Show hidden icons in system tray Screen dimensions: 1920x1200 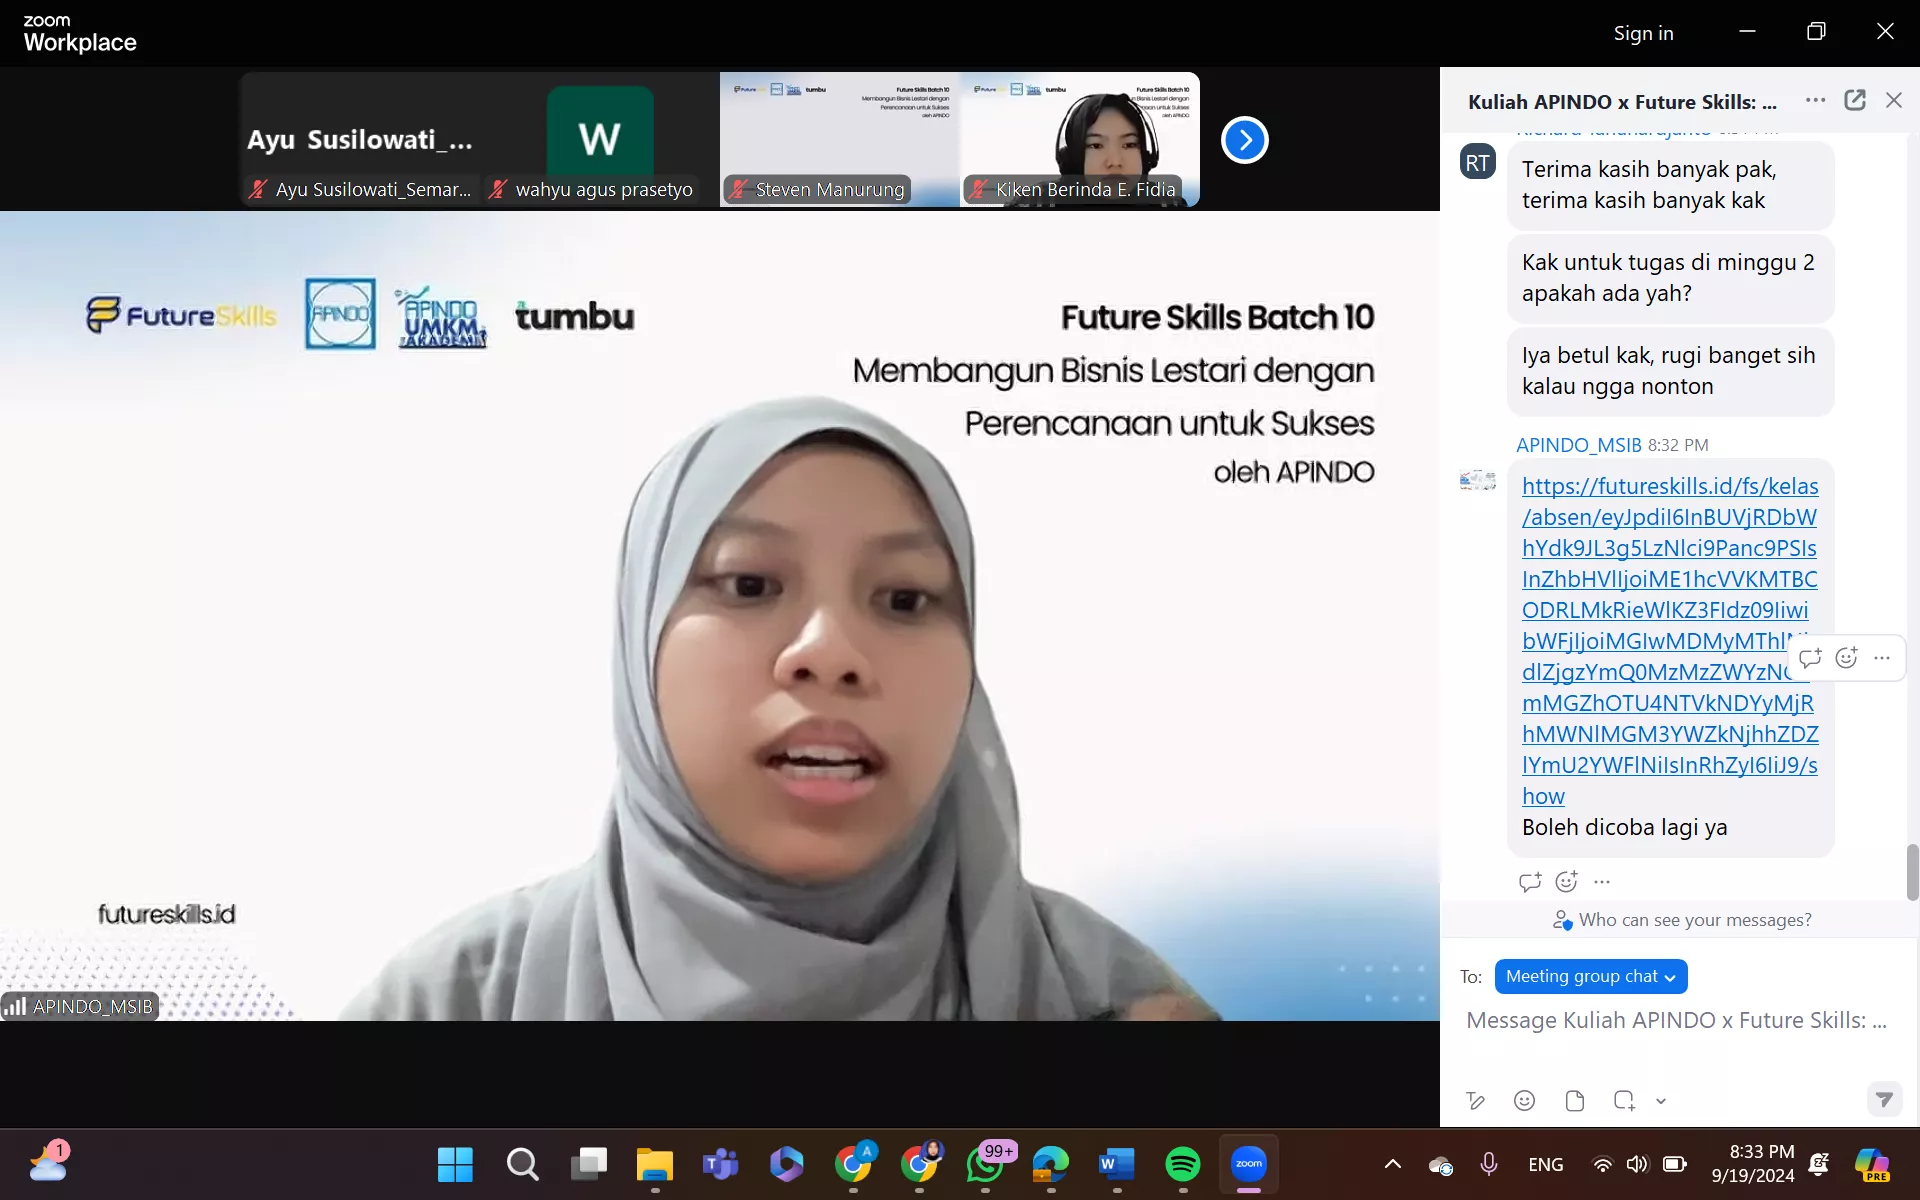coord(1392,1164)
